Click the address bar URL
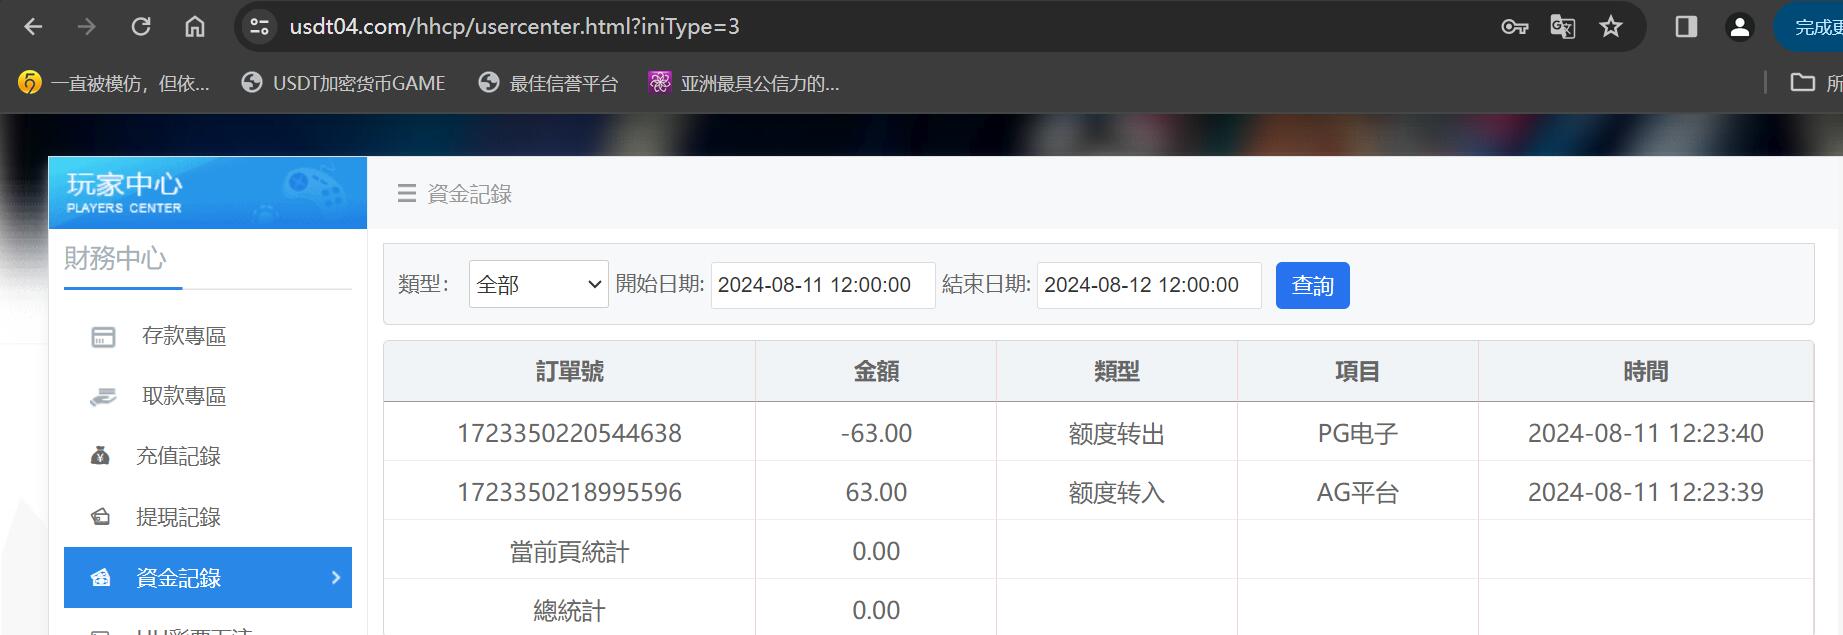 coord(515,27)
